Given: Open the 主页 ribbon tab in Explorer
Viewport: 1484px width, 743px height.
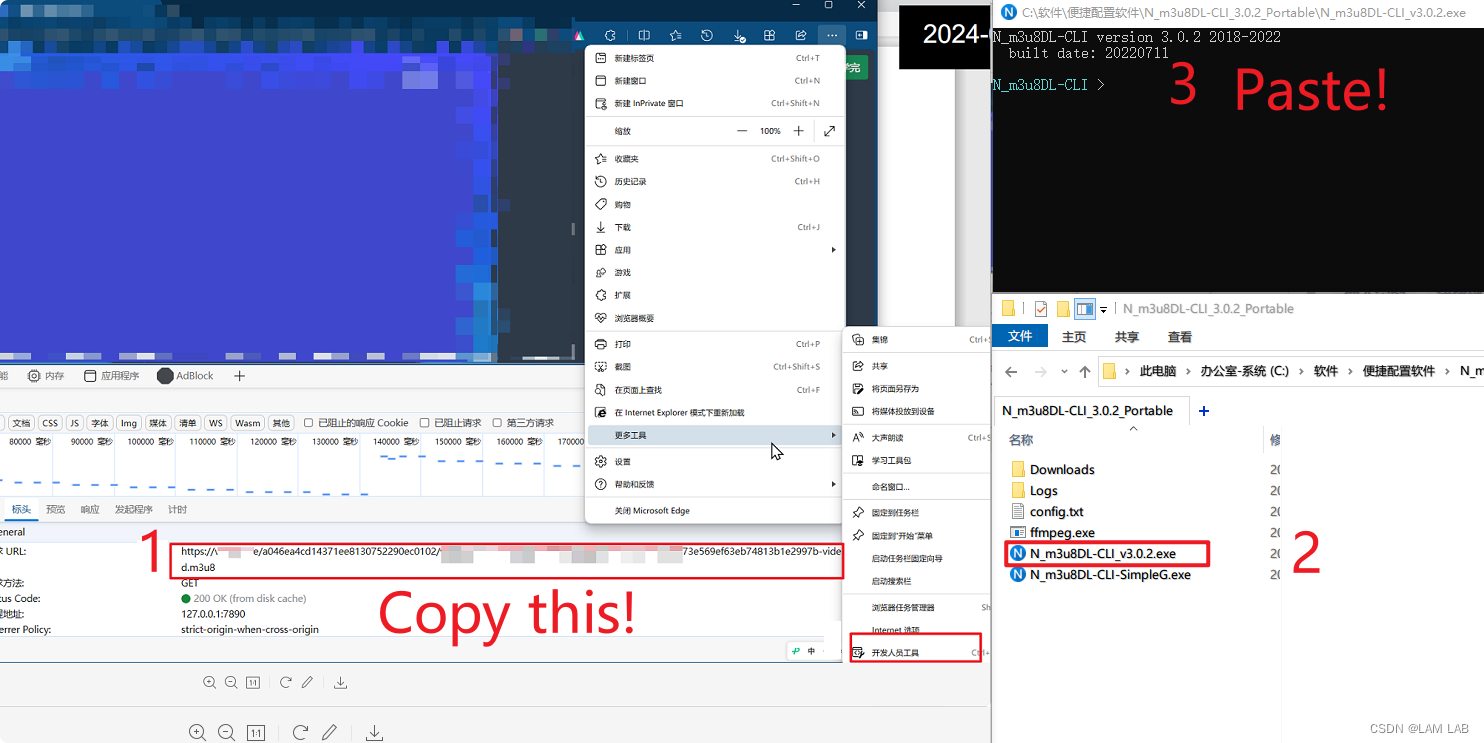Looking at the screenshot, I should tap(1074, 337).
